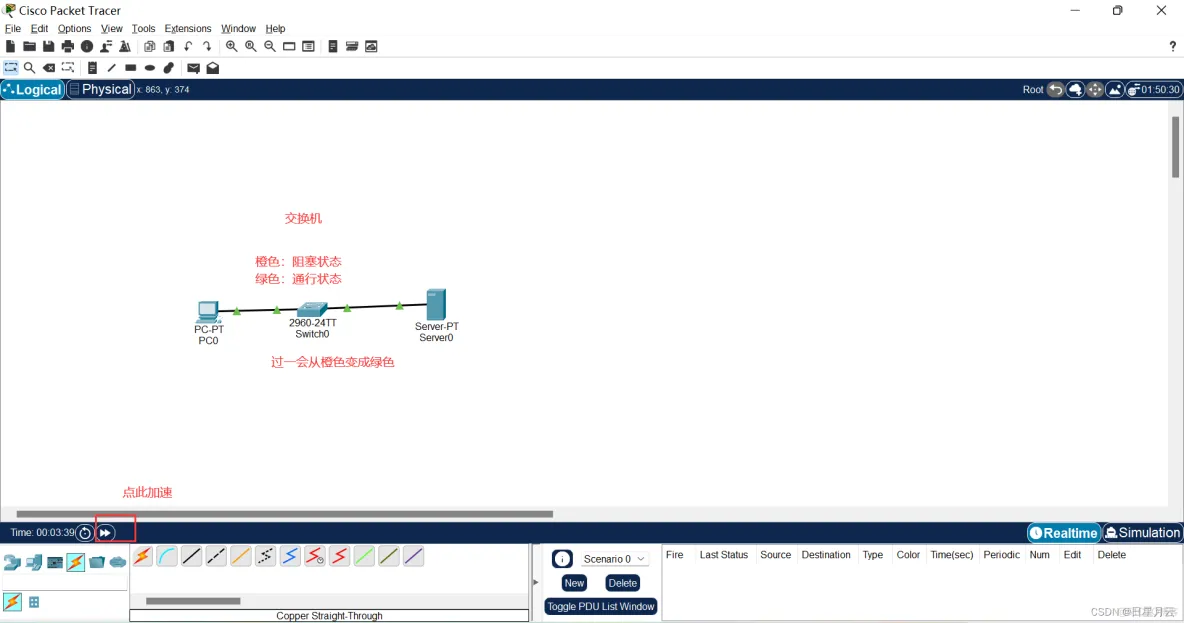The image size is (1184, 623).
Task: Open the Options menu
Action: 74,29
